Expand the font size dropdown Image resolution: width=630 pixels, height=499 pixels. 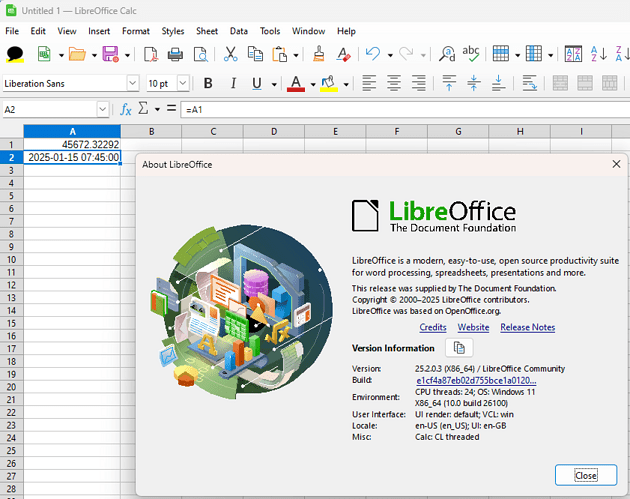click(183, 83)
